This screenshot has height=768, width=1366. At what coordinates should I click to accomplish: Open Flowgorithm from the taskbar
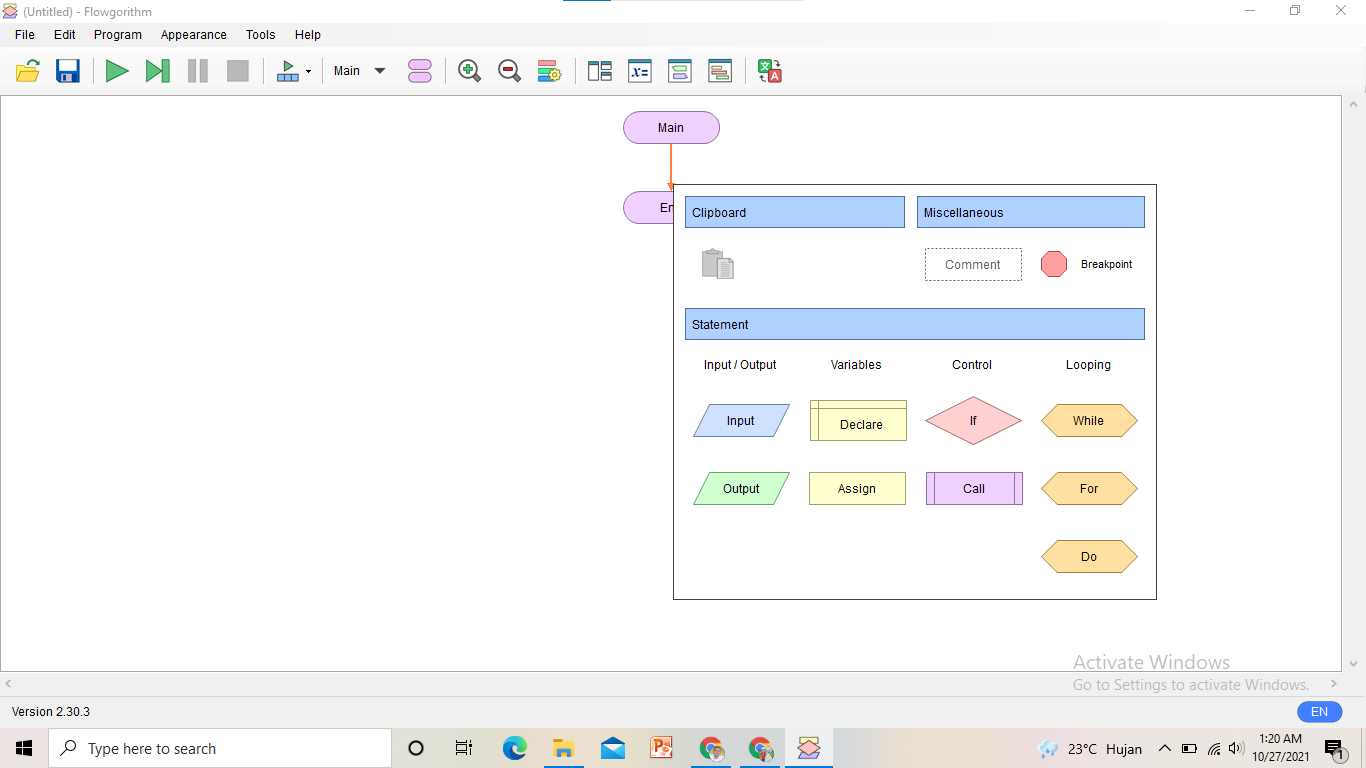click(x=808, y=747)
